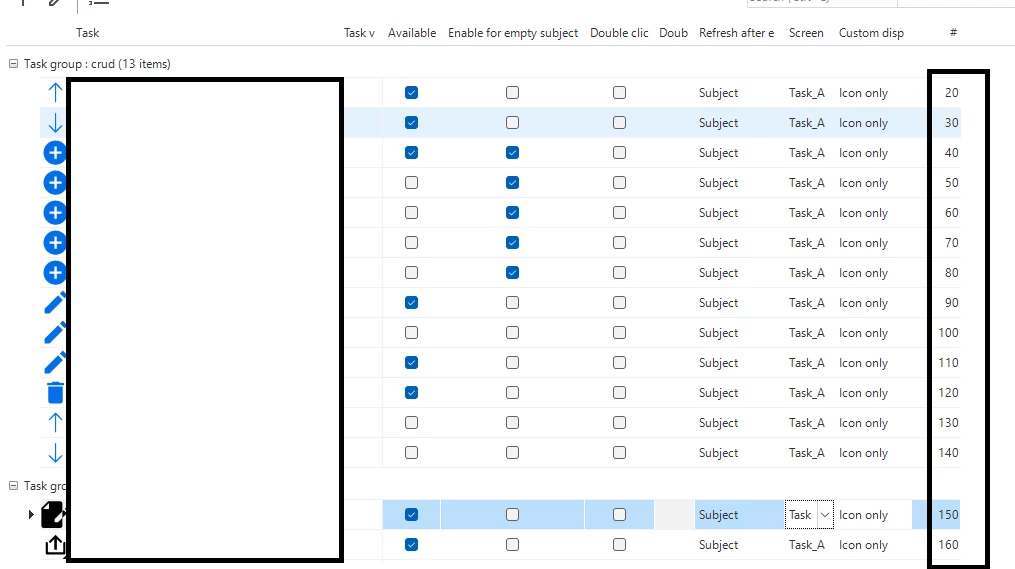Click the blue plus icon in row 70
Viewport: 1015px width, 569px height.
point(55,243)
